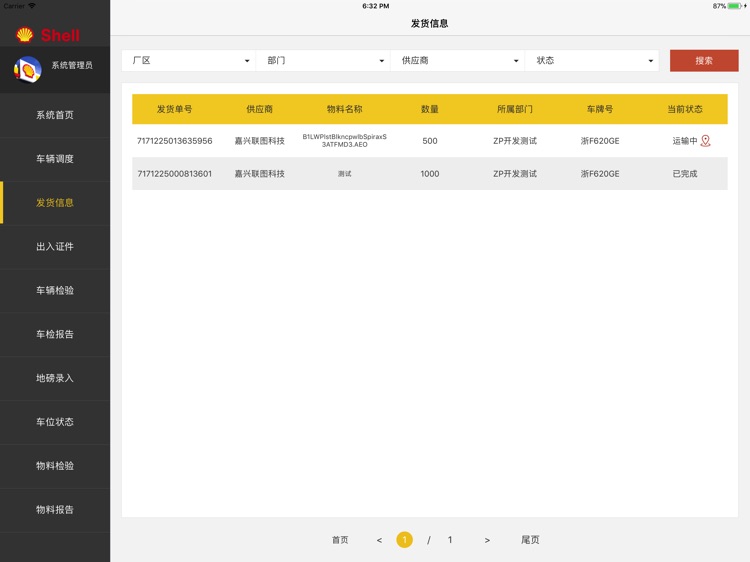Image resolution: width=750 pixels, height=562 pixels.
Task: Click the 当前状态 column header
Action: (x=685, y=109)
